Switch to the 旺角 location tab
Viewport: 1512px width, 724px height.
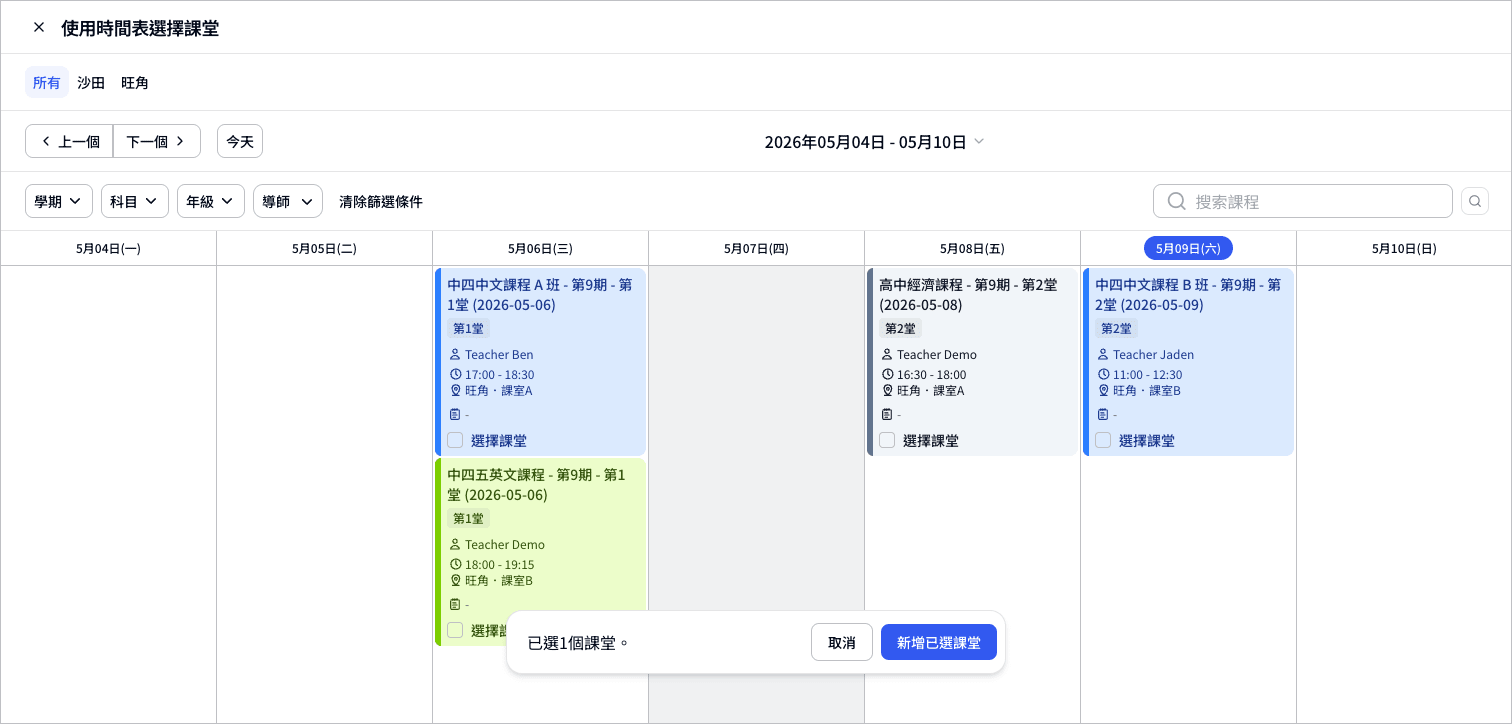(x=135, y=82)
